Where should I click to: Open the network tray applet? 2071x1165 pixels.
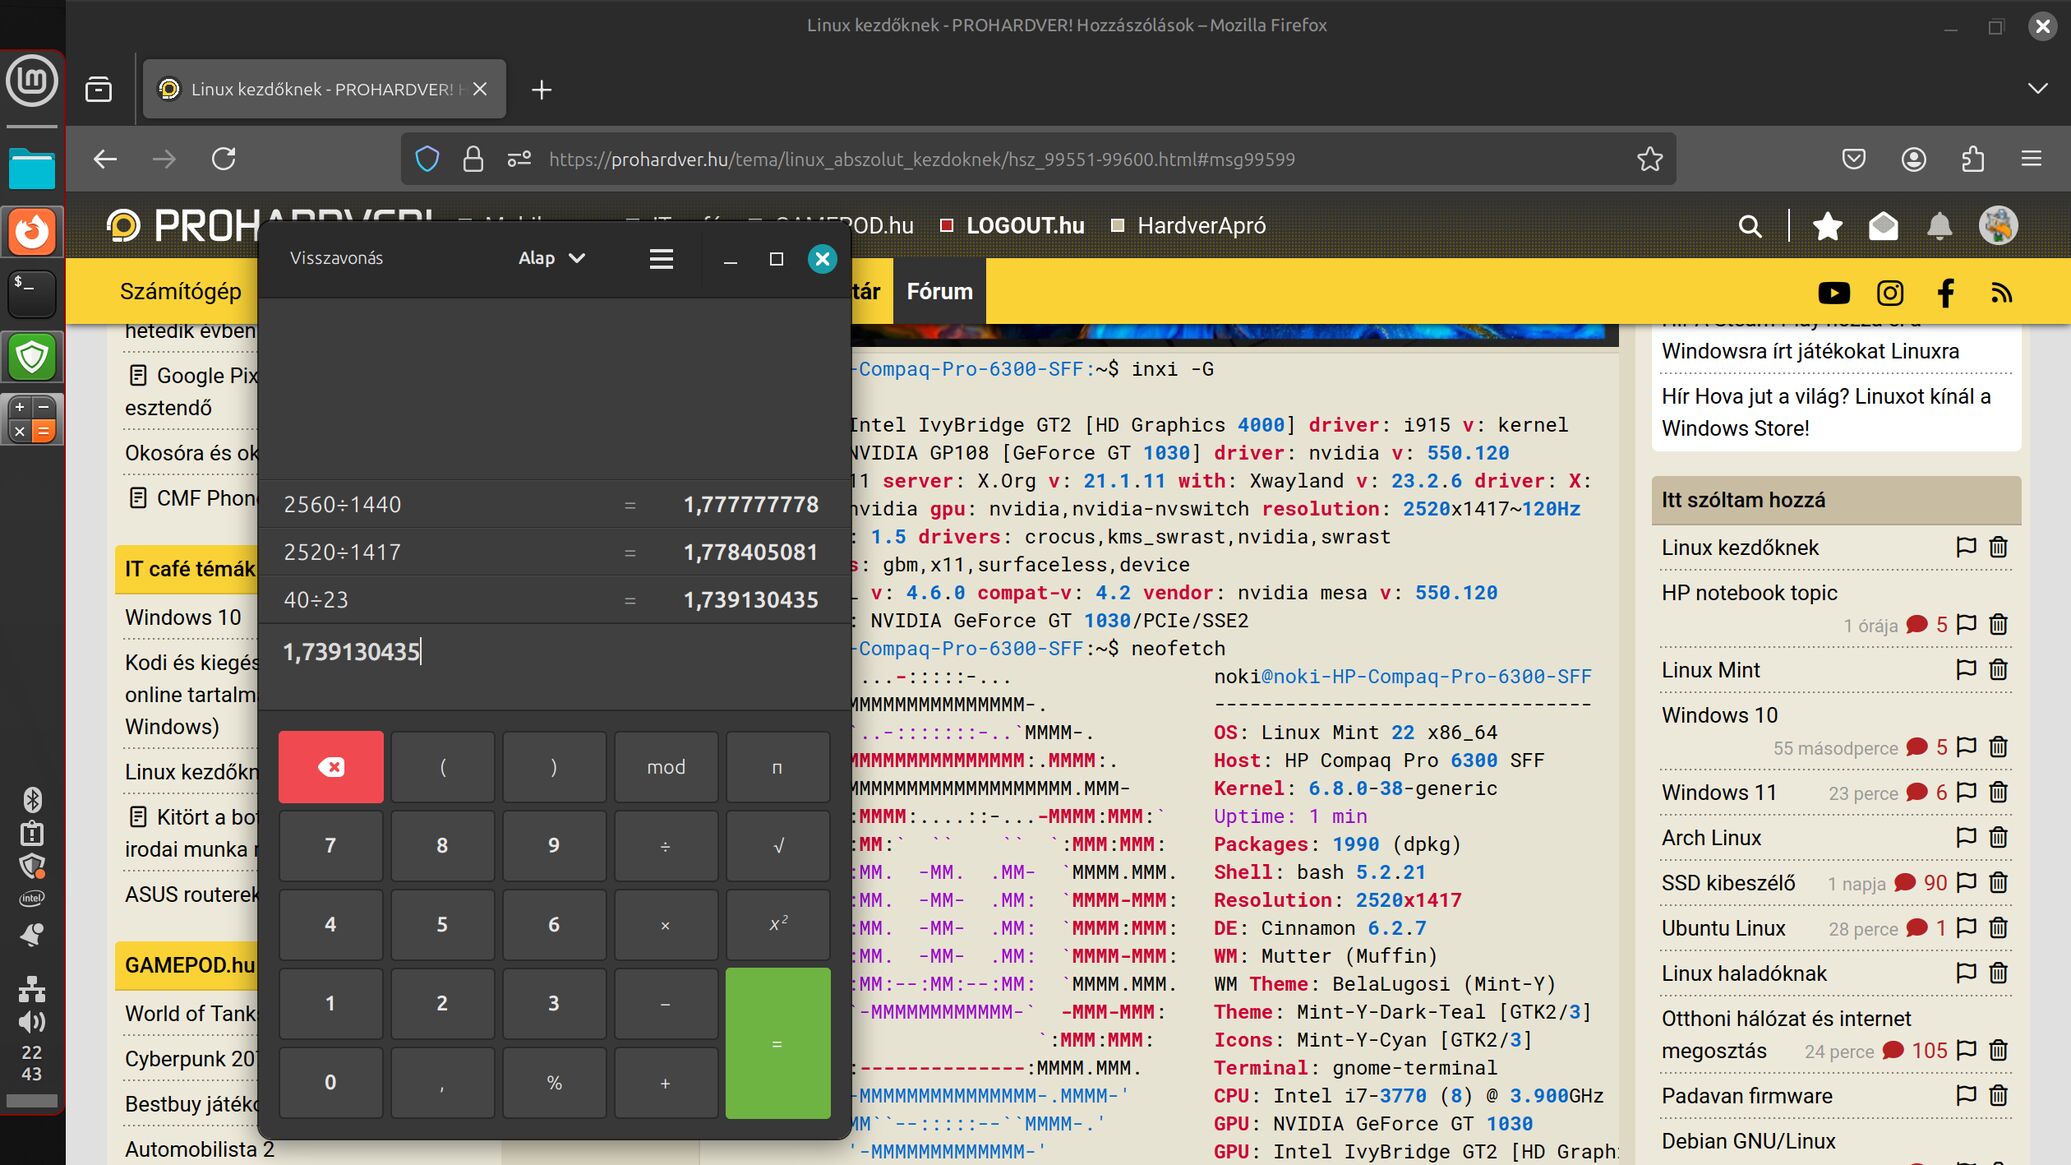32,988
